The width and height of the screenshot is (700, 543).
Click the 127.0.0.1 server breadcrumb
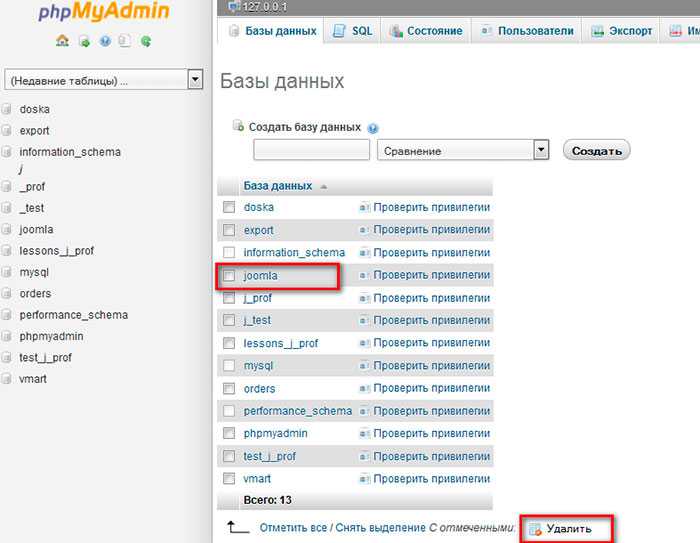[x=265, y=7]
